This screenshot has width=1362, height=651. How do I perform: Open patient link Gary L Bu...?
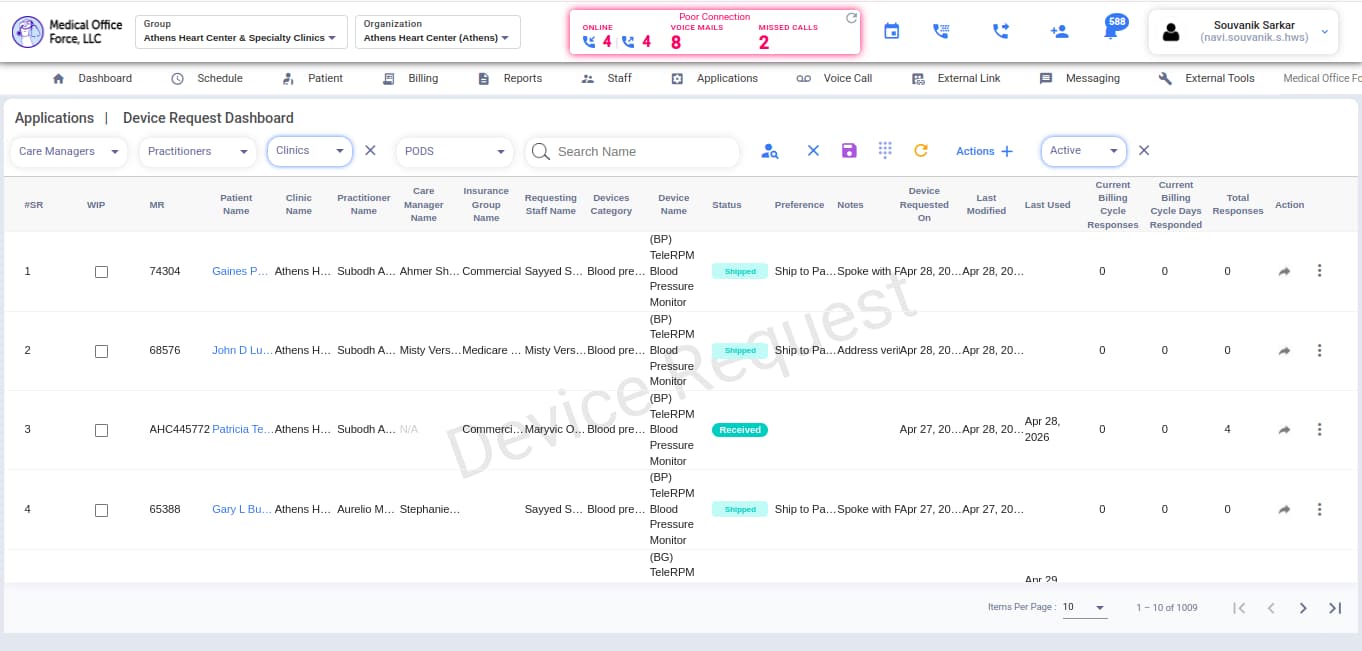[x=241, y=509]
